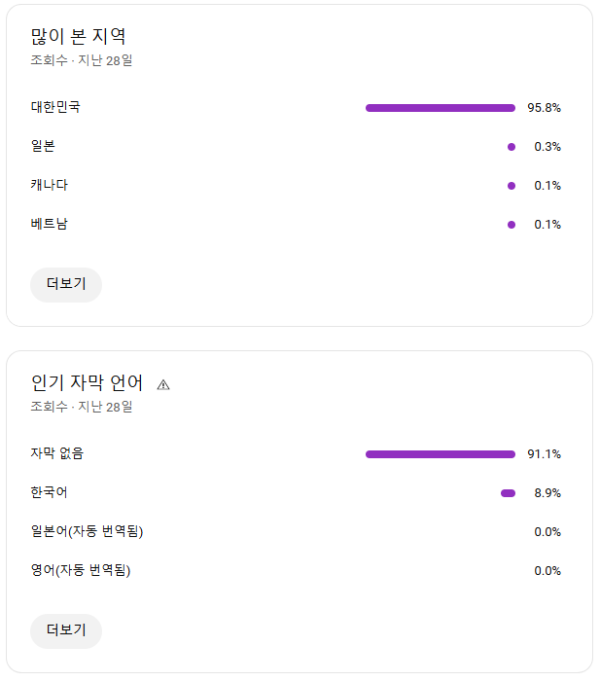
Task: Click 일본어(자동 번역됨) subtitle row
Action: pos(87,531)
